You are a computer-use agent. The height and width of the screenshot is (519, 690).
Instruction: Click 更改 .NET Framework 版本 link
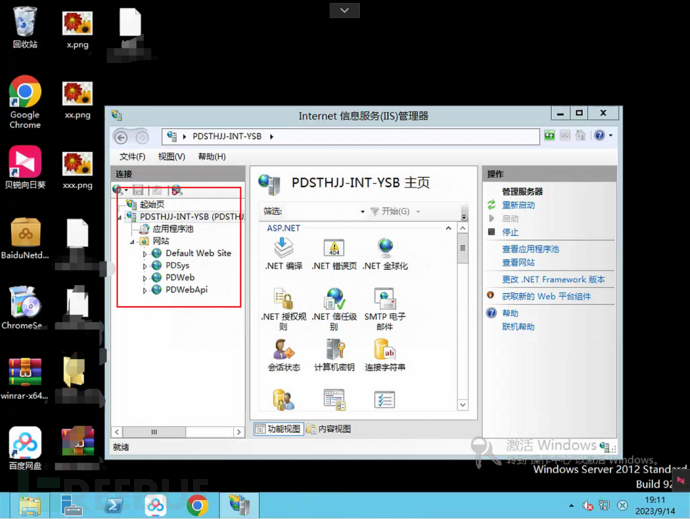(x=554, y=280)
